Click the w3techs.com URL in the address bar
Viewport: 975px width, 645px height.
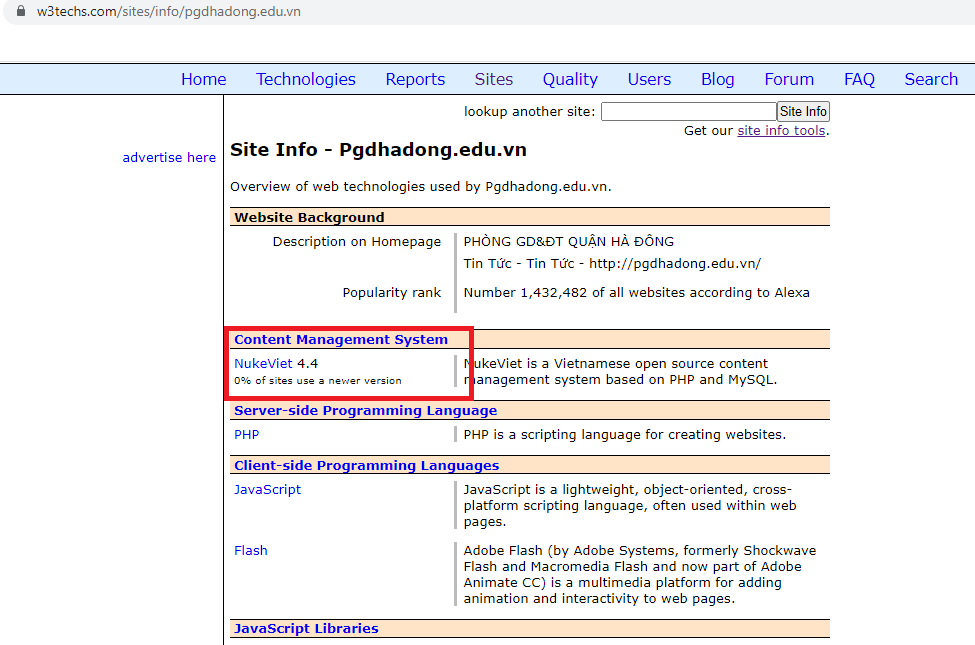169,11
